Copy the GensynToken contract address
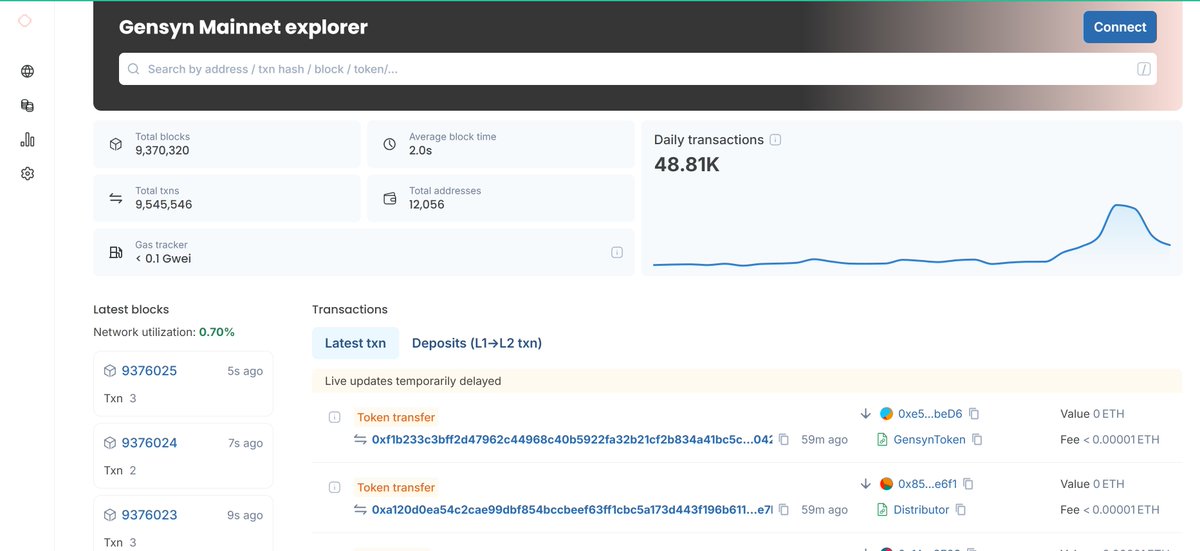The image size is (1200, 551). pos(977,440)
